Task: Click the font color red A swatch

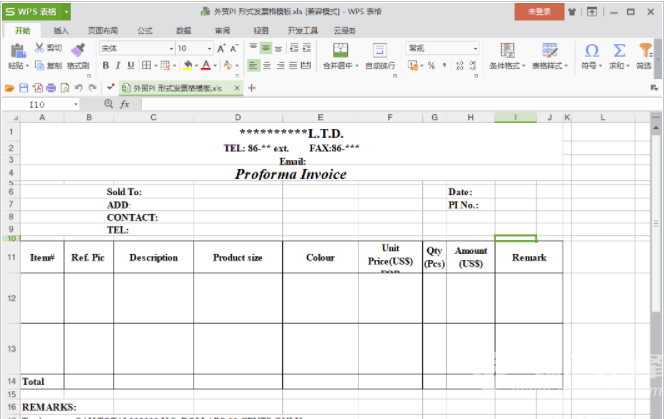Action: coord(205,66)
